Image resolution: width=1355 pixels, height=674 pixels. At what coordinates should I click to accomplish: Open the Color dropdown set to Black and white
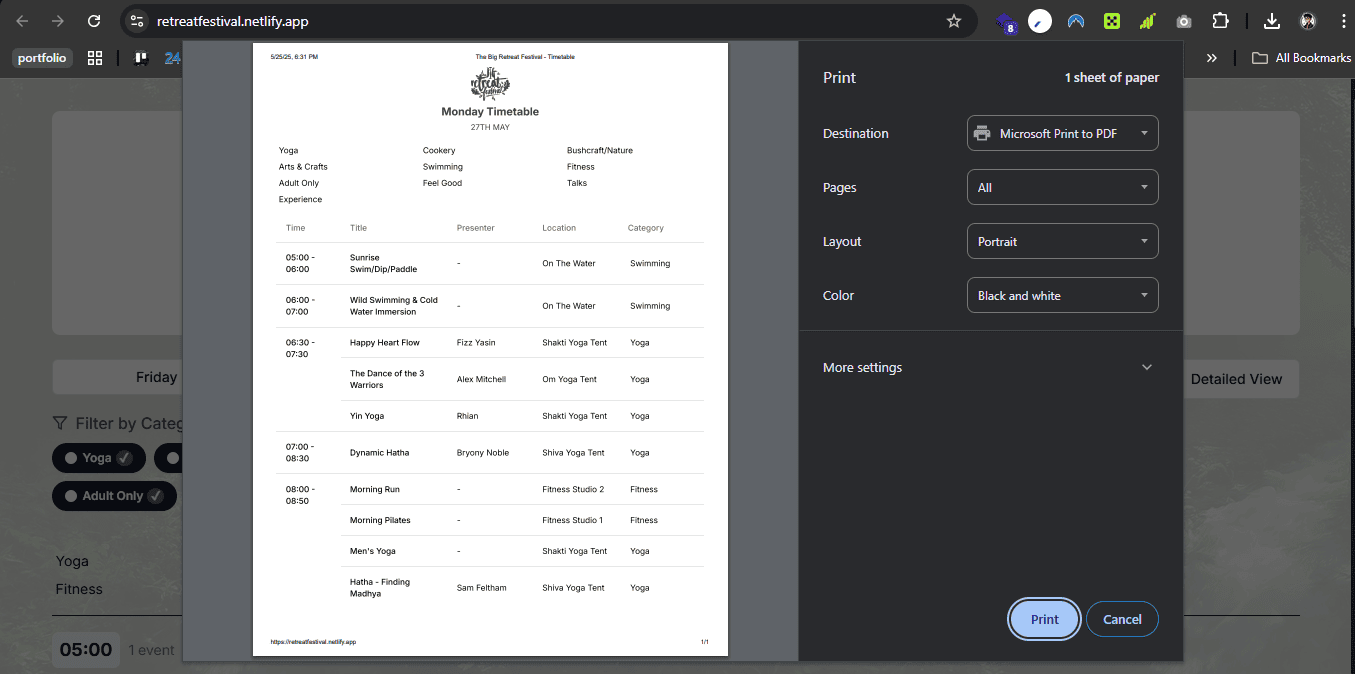[1062, 296]
